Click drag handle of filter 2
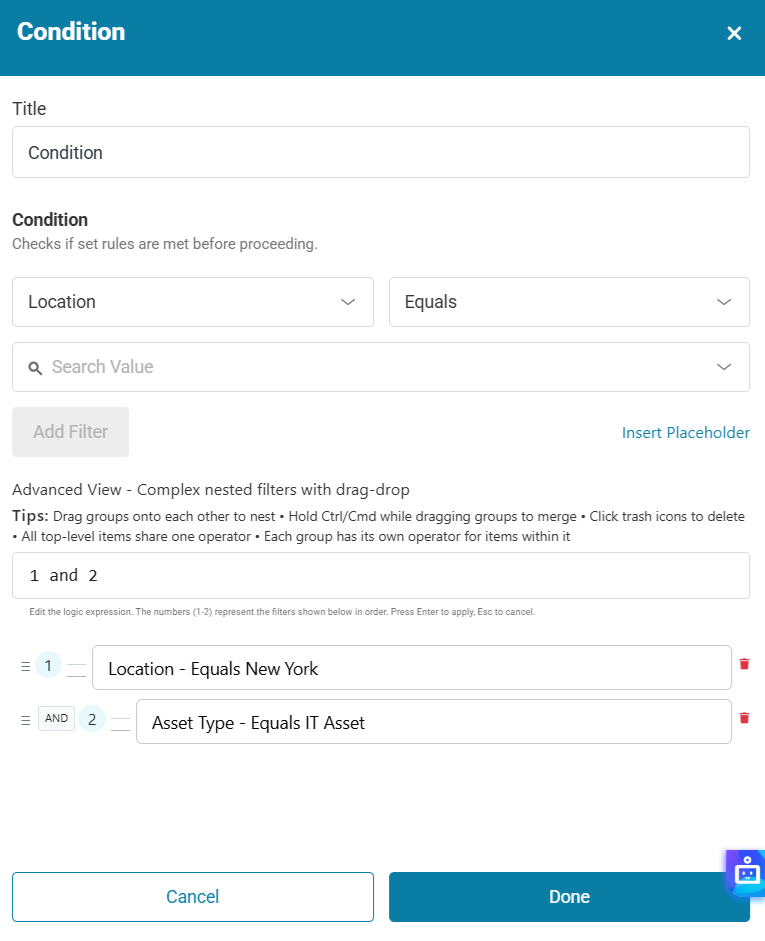Screen dimensions: 765x941 (x=26, y=719)
